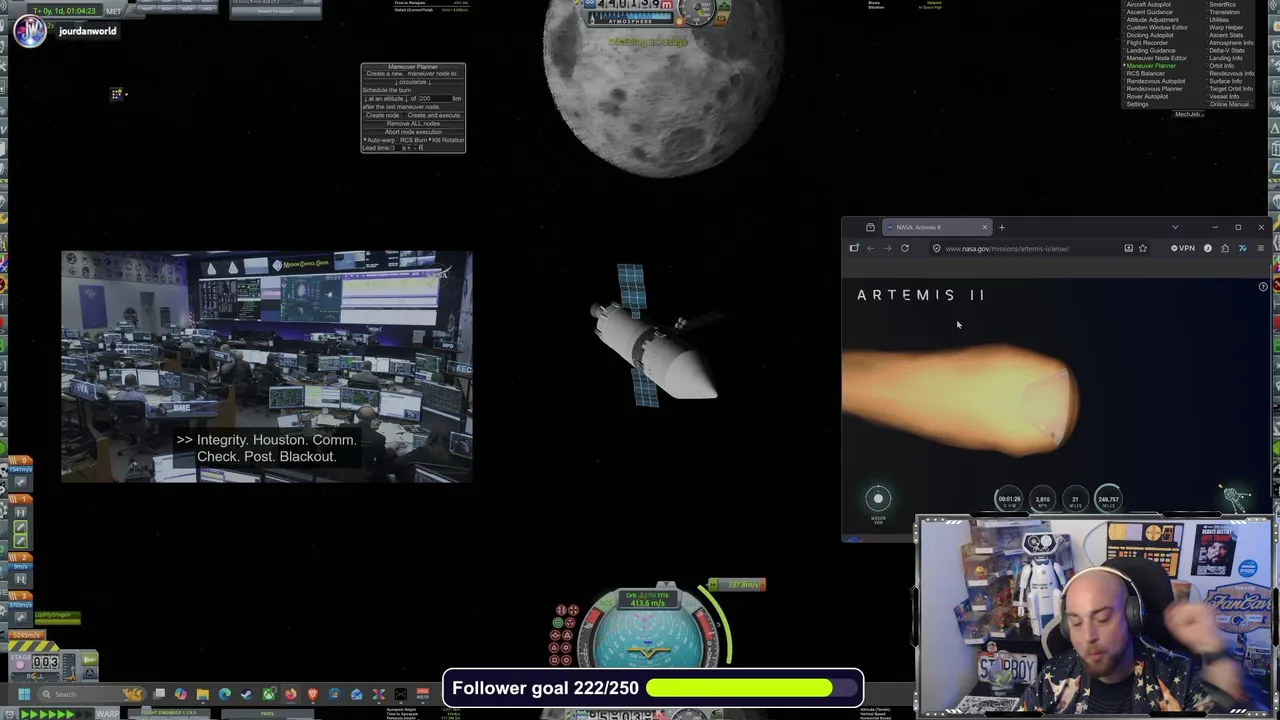Toggle Rendezvous Autopilot window

point(1156,81)
